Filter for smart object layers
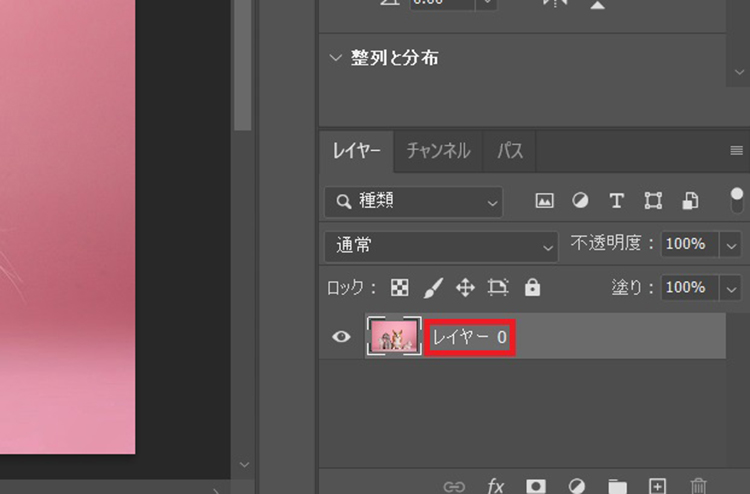Image resolution: width=750 pixels, height=494 pixels. (x=690, y=201)
